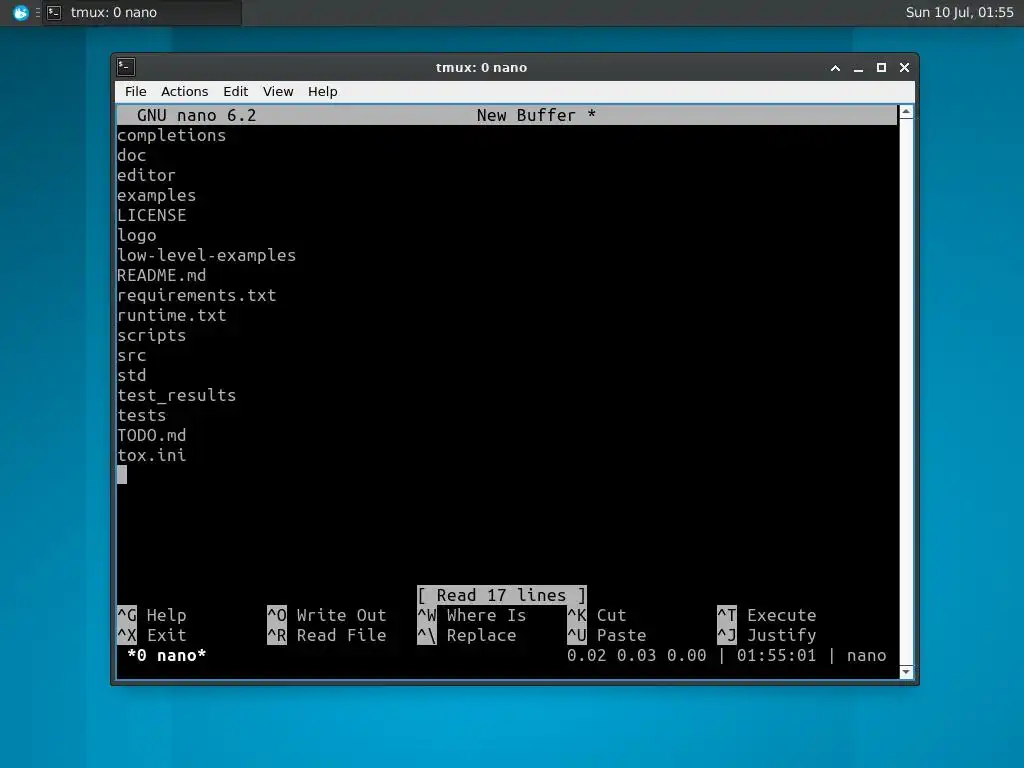
Task: Click the 'runtime.txt' line
Action: click(x=171, y=315)
